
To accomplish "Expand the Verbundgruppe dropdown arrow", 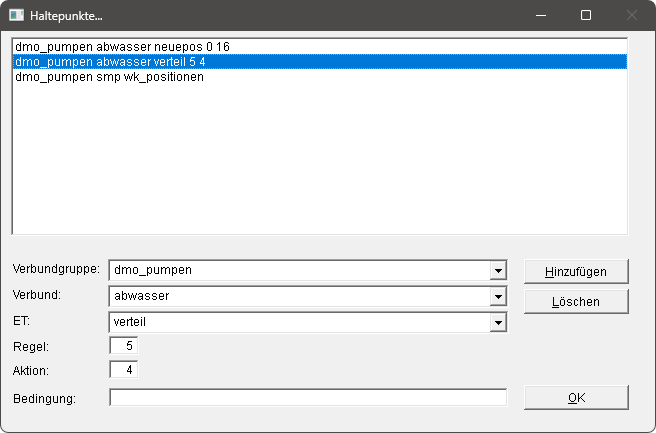I will tap(497, 271).
